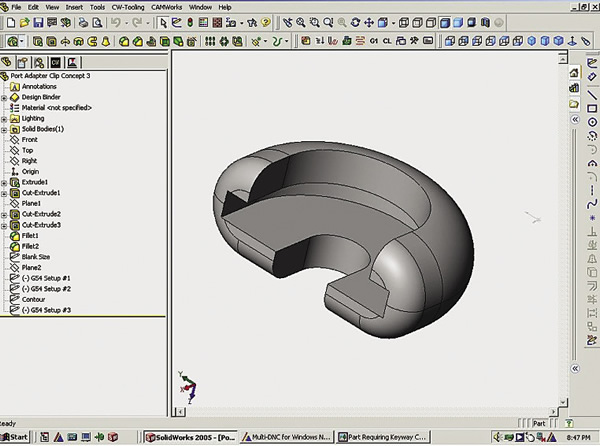The width and height of the screenshot is (600, 446).
Task: Click the Extruded Cut feature icon
Action: 51,41
